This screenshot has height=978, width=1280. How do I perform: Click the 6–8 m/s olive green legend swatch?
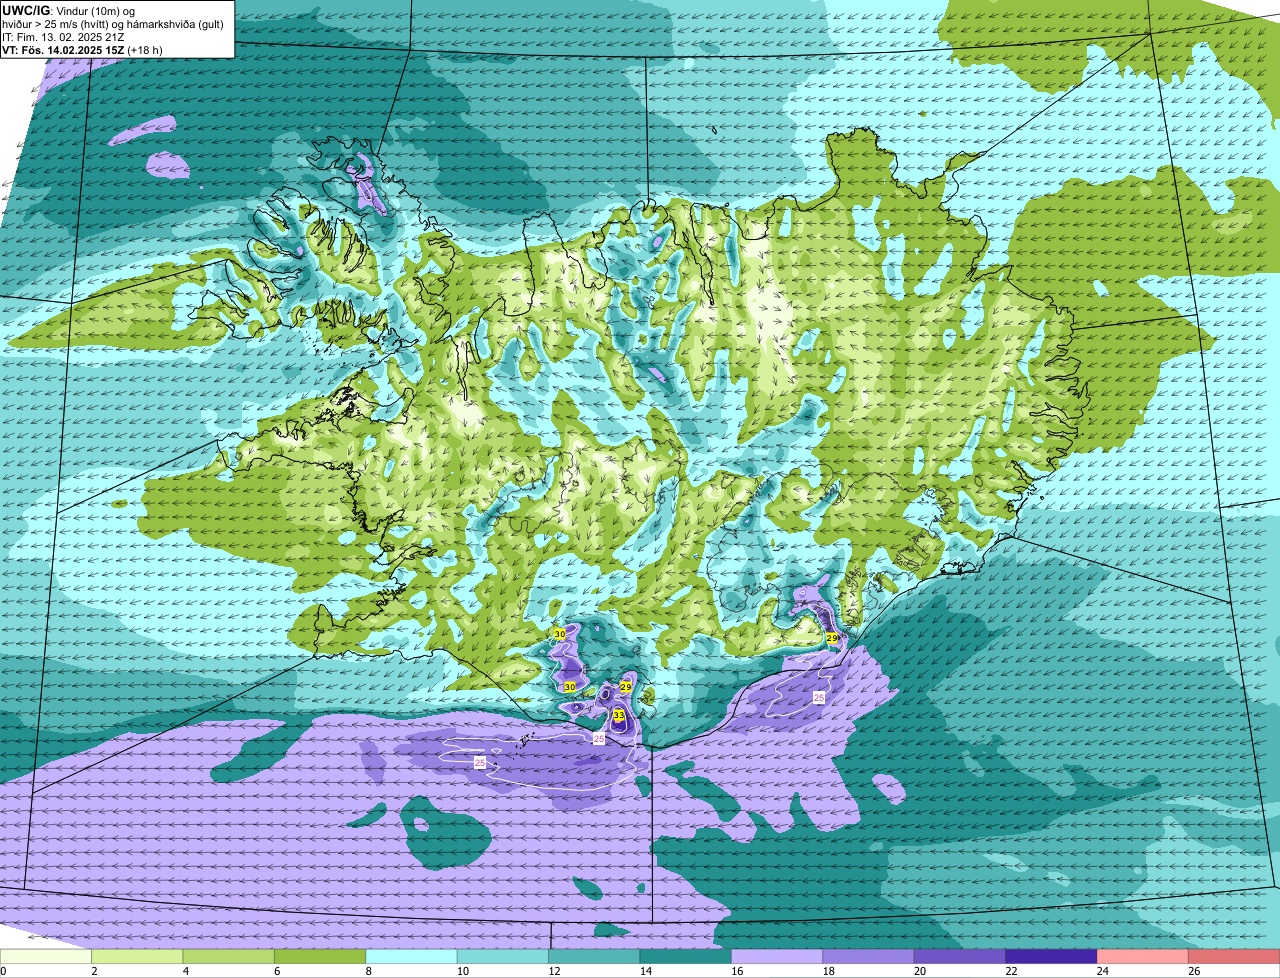tap(320, 956)
